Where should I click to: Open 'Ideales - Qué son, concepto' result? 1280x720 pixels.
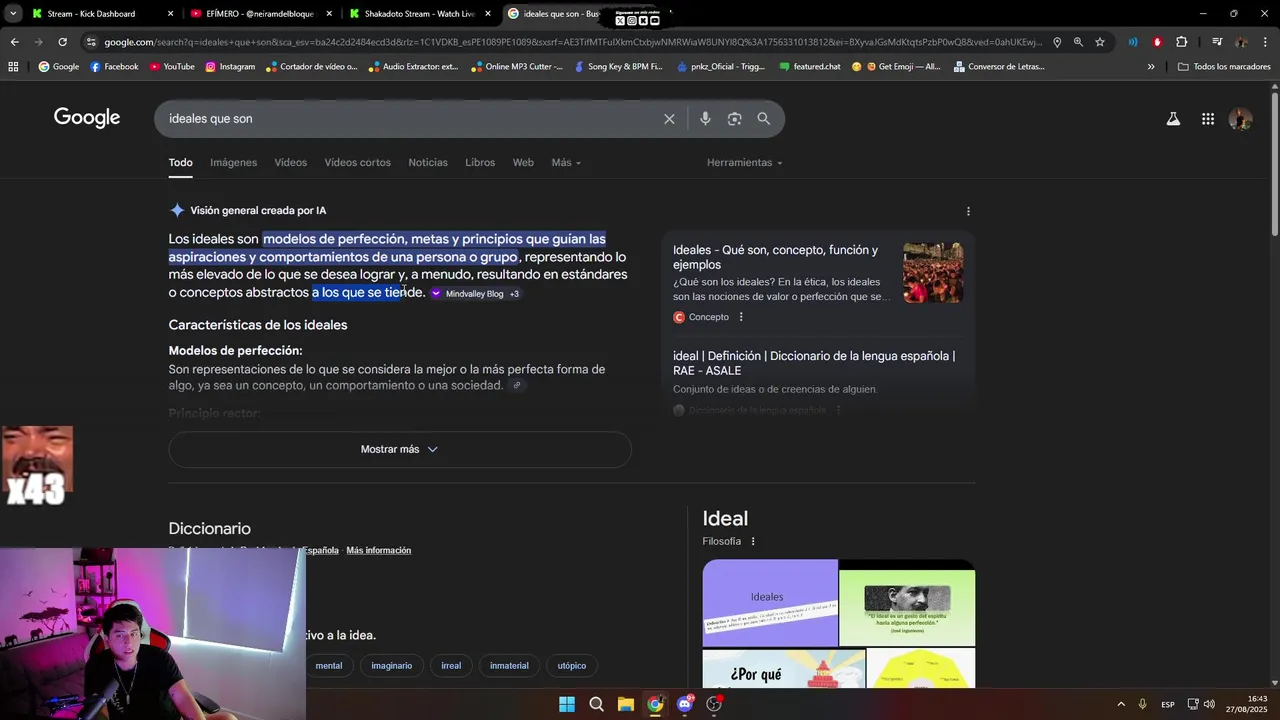(775, 257)
